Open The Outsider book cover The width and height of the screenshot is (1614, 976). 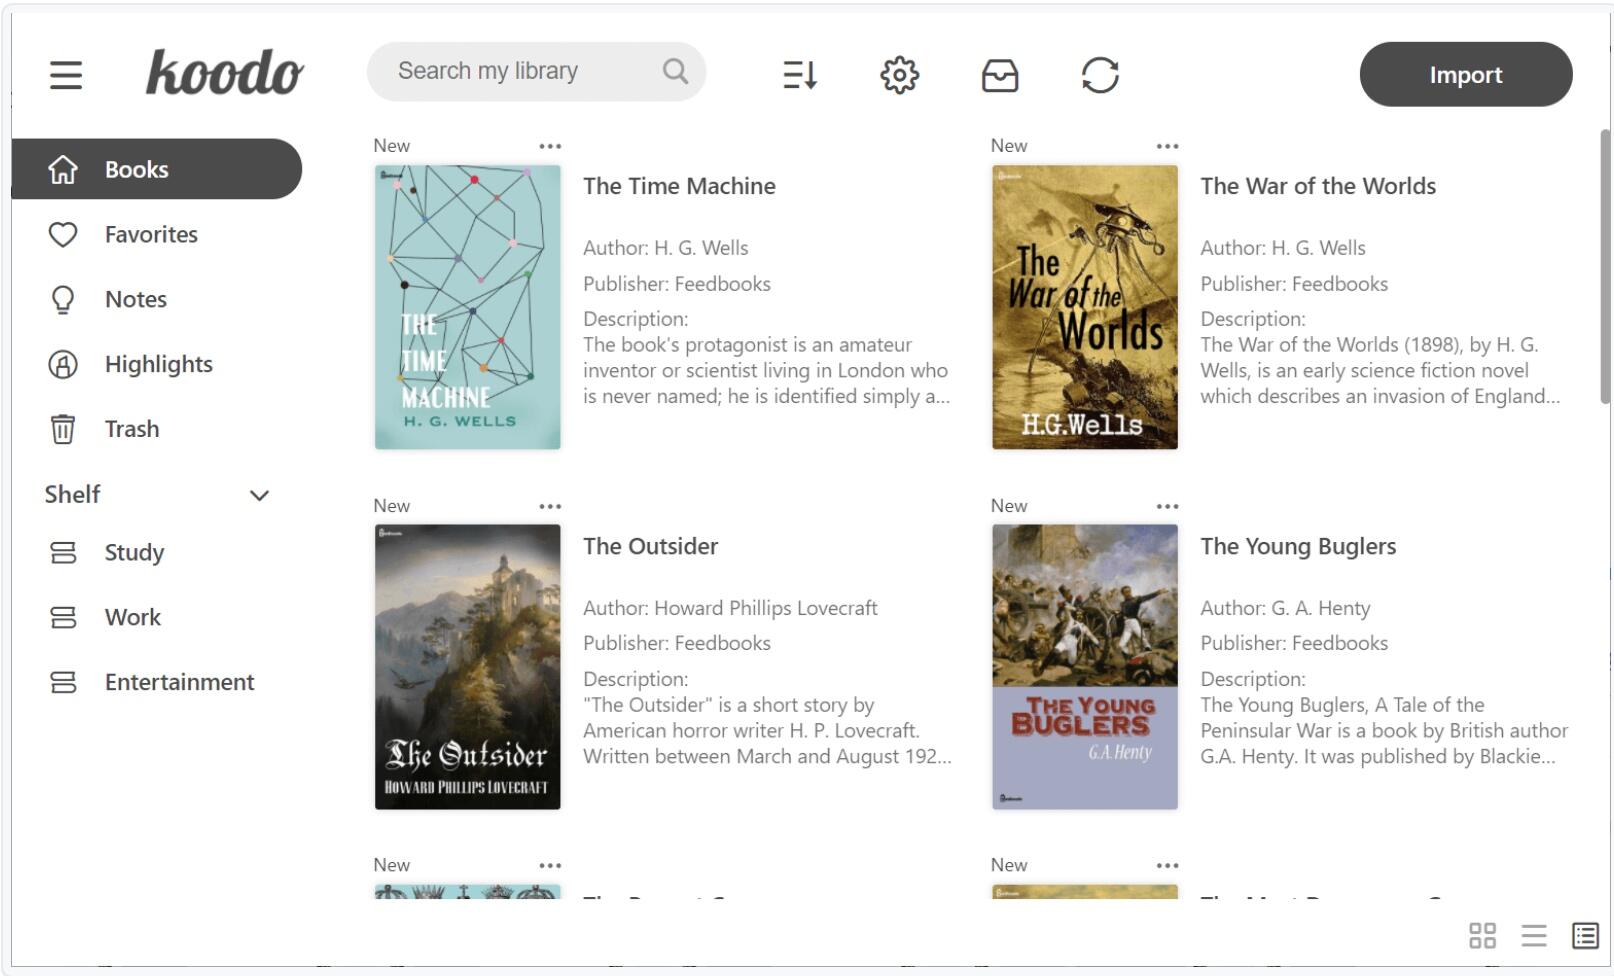tap(467, 664)
